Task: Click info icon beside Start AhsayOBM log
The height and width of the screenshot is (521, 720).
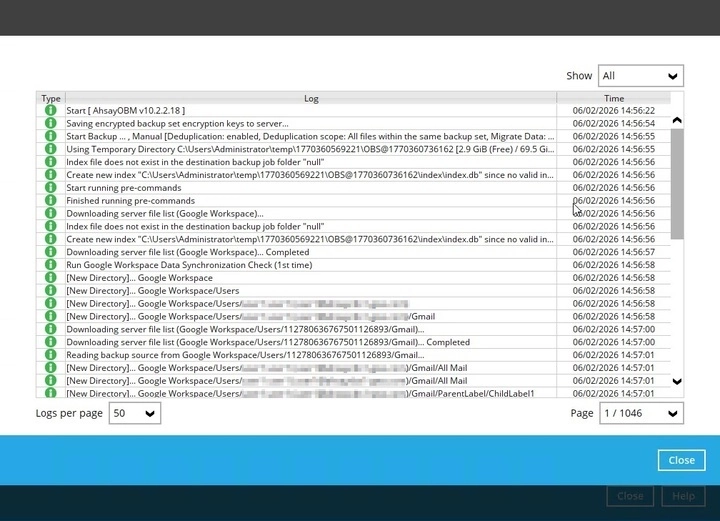Action: click(x=50, y=110)
